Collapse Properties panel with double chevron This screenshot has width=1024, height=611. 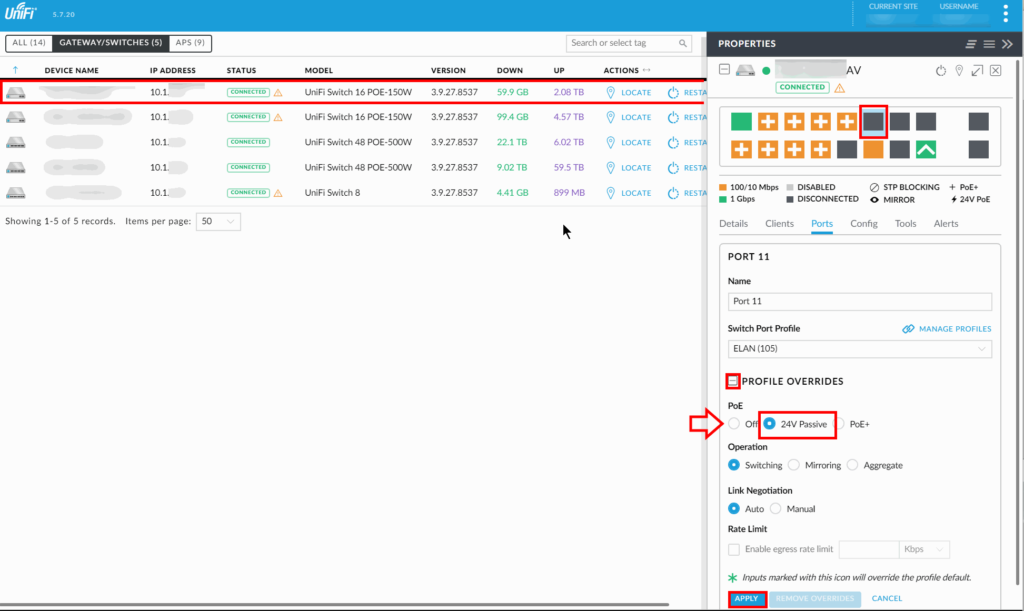(x=1007, y=44)
